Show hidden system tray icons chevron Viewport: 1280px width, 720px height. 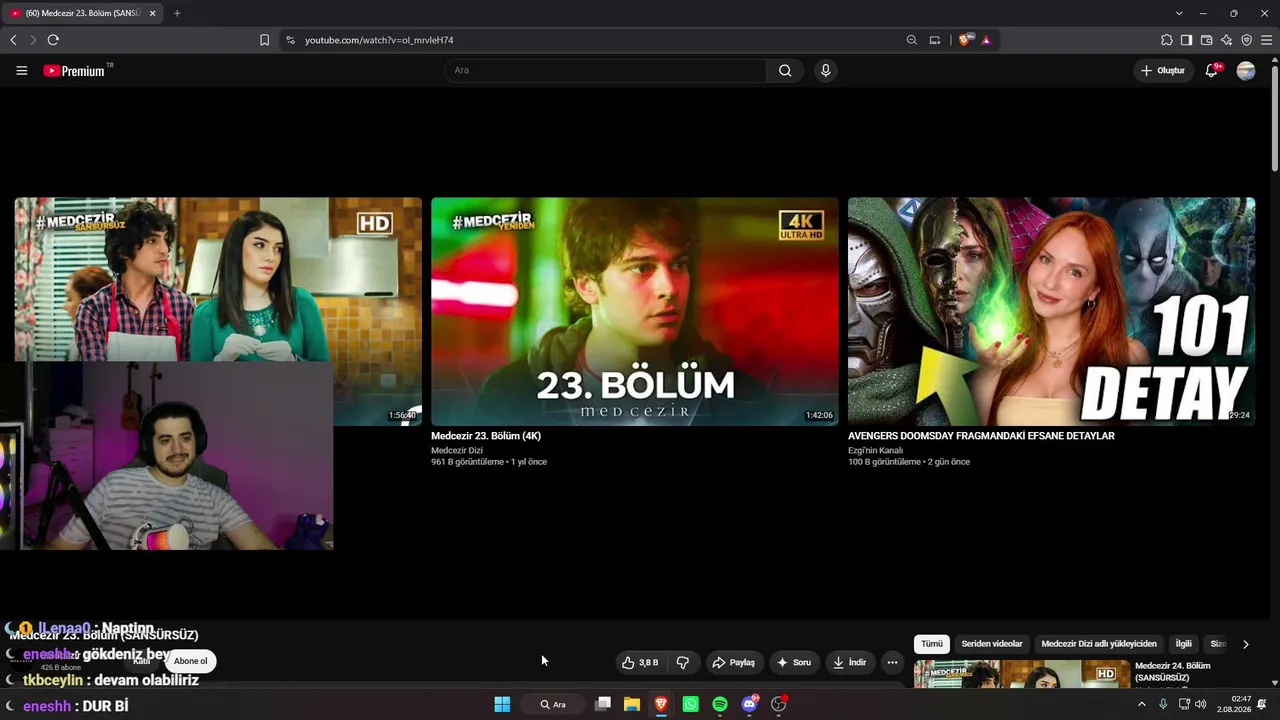coord(1142,704)
